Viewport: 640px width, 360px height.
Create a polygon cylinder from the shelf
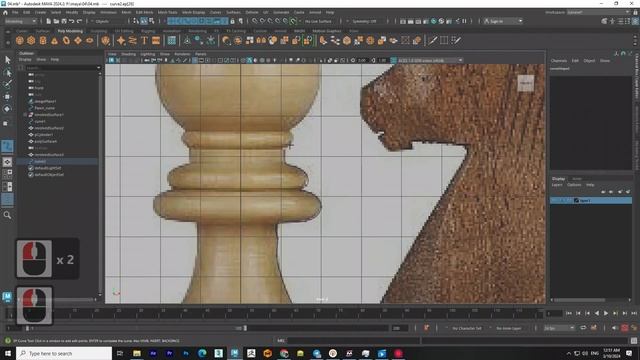point(43,40)
